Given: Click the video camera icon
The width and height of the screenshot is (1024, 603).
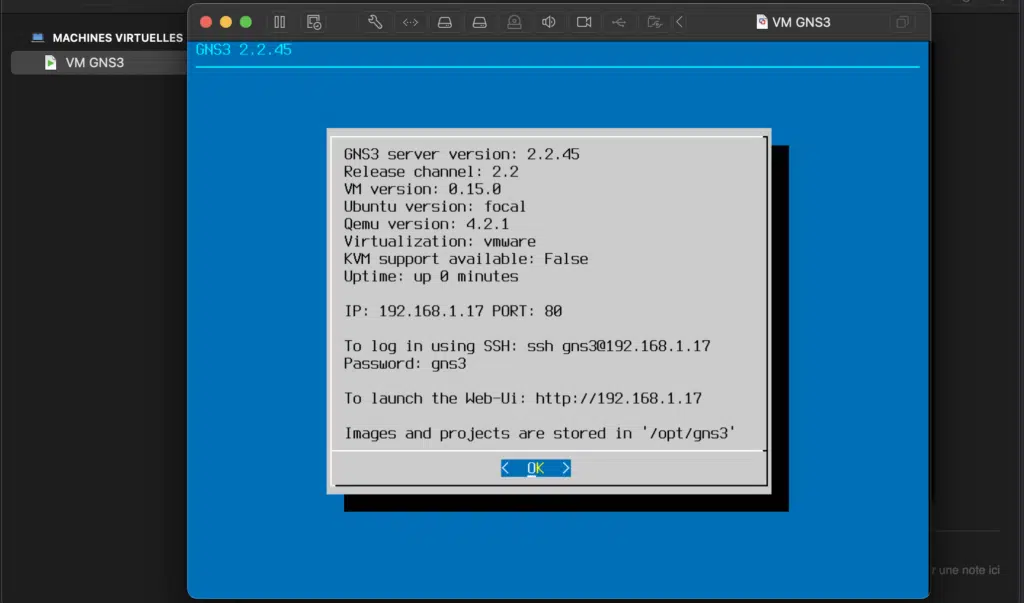Looking at the screenshot, I should (584, 22).
